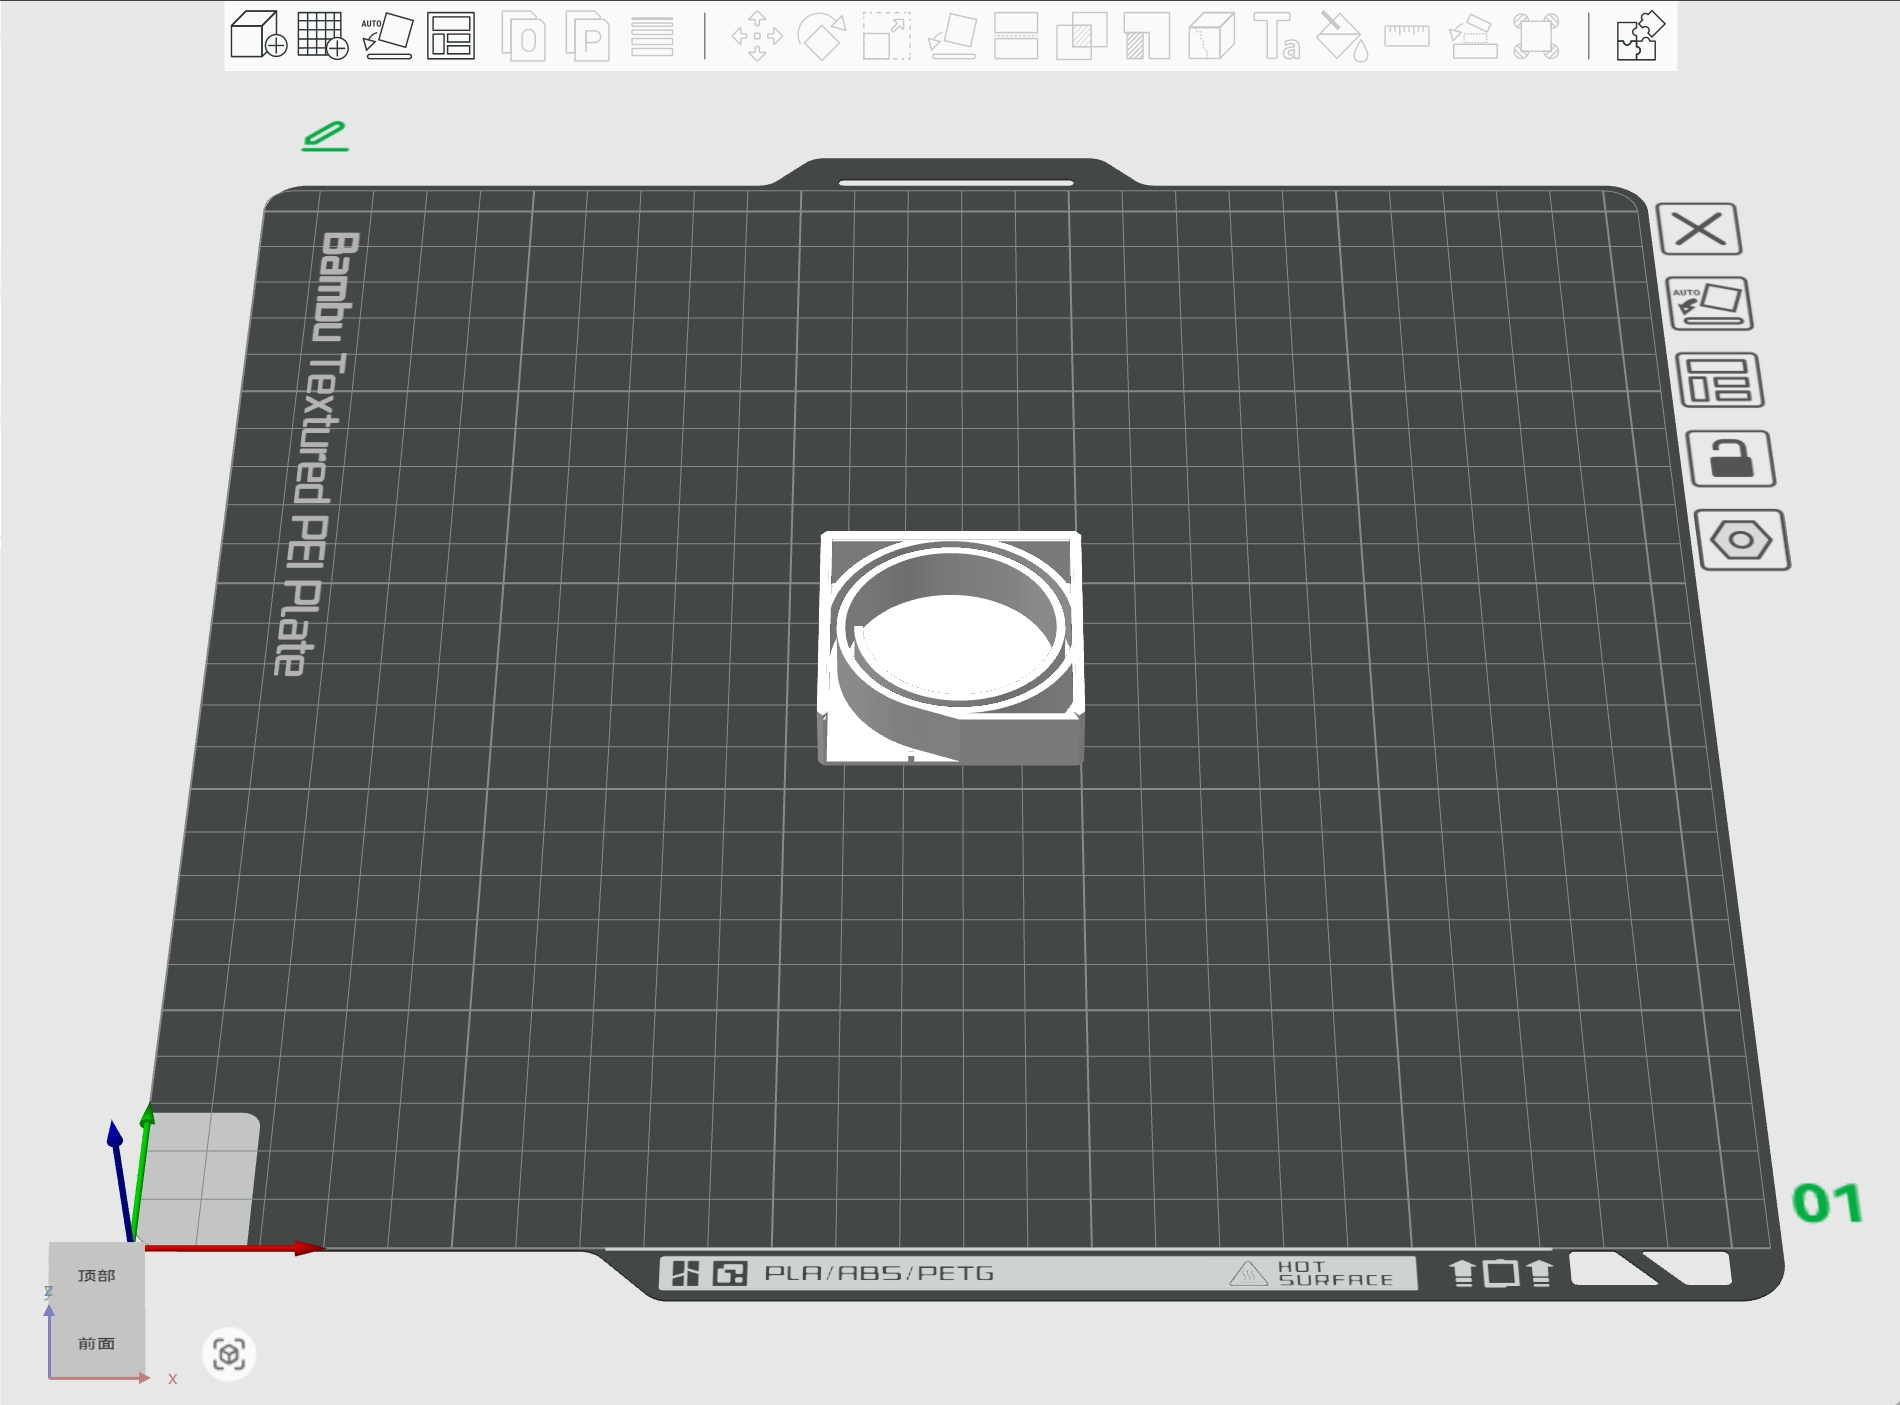The height and width of the screenshot is (1405, 1900).
Task: Open the Variable layer height tool
Action: pos(652,37)
